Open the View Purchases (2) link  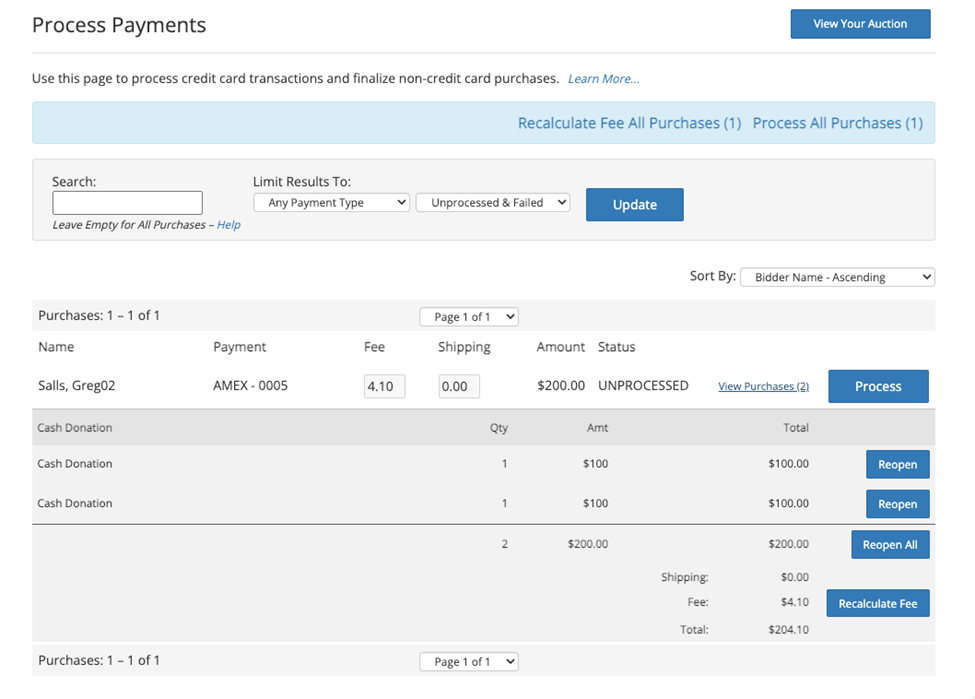point(764,386)
